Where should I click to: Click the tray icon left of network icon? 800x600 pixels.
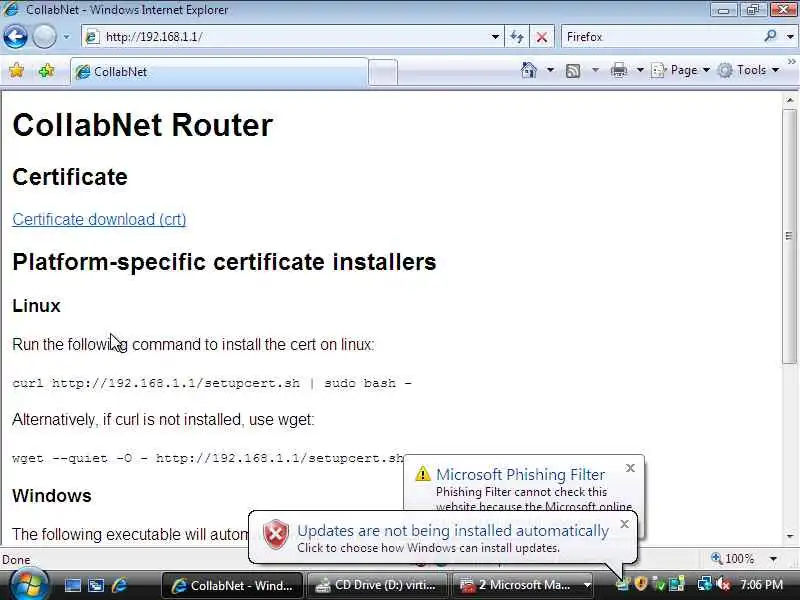point(677,584)
